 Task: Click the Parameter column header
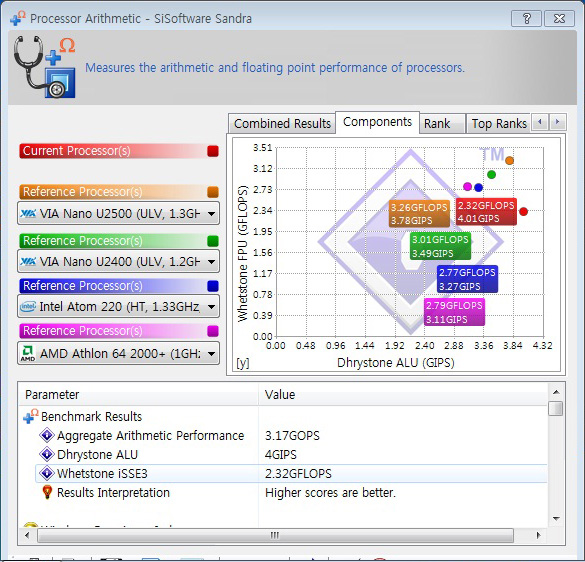138,394
